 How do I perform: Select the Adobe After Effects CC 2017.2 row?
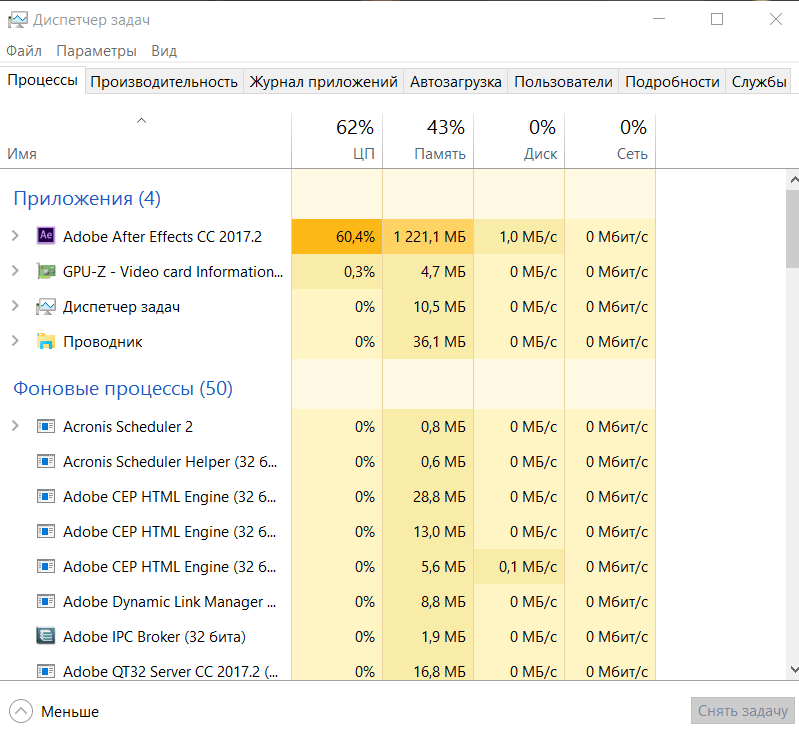(x=328, y=236)
